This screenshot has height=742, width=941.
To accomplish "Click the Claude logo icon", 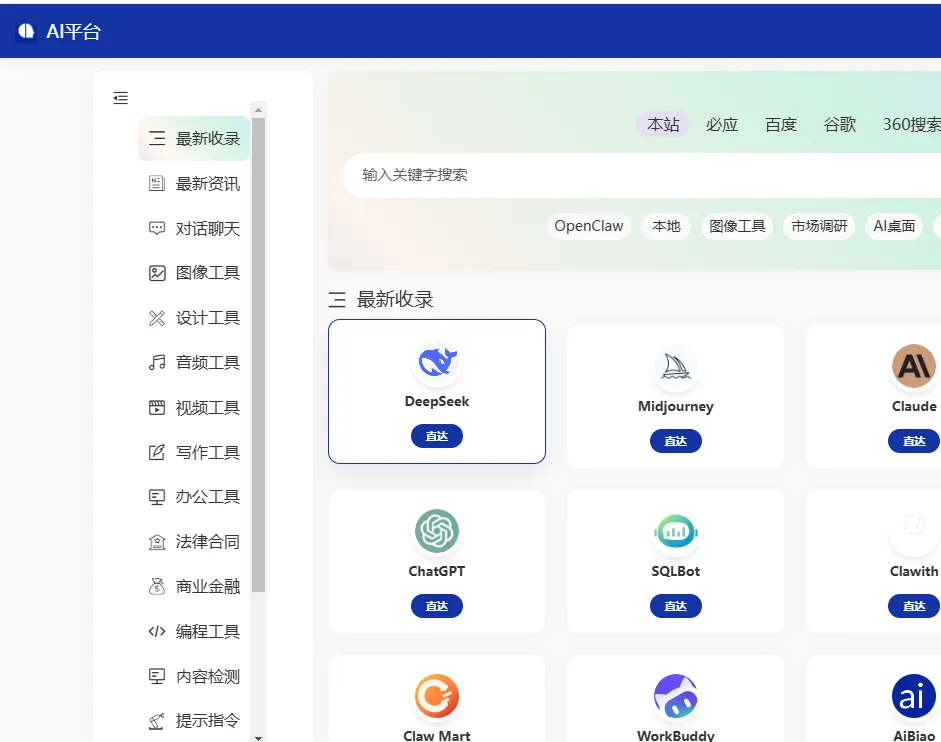I will (x=914, y=366).
